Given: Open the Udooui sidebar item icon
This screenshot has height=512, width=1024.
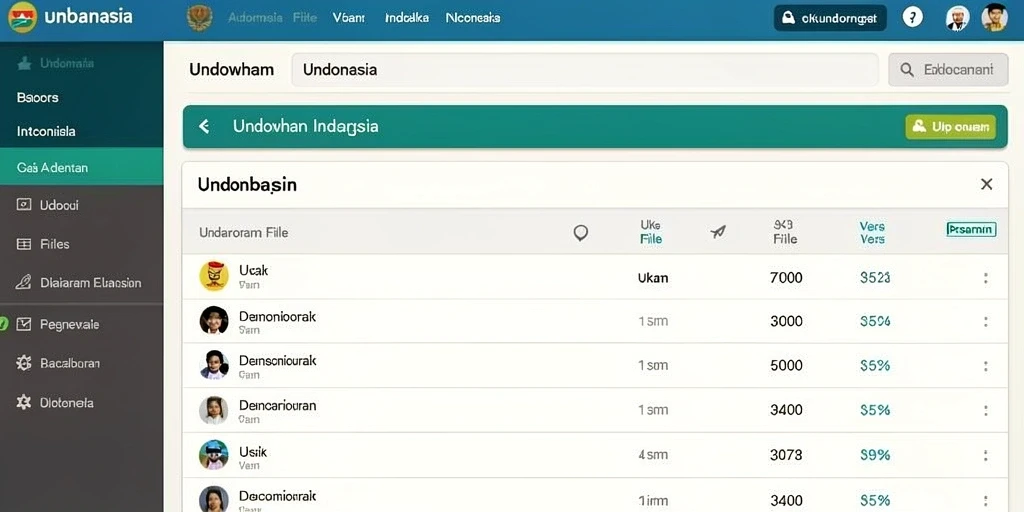Looking at the screenshot, I should (24, 205).
